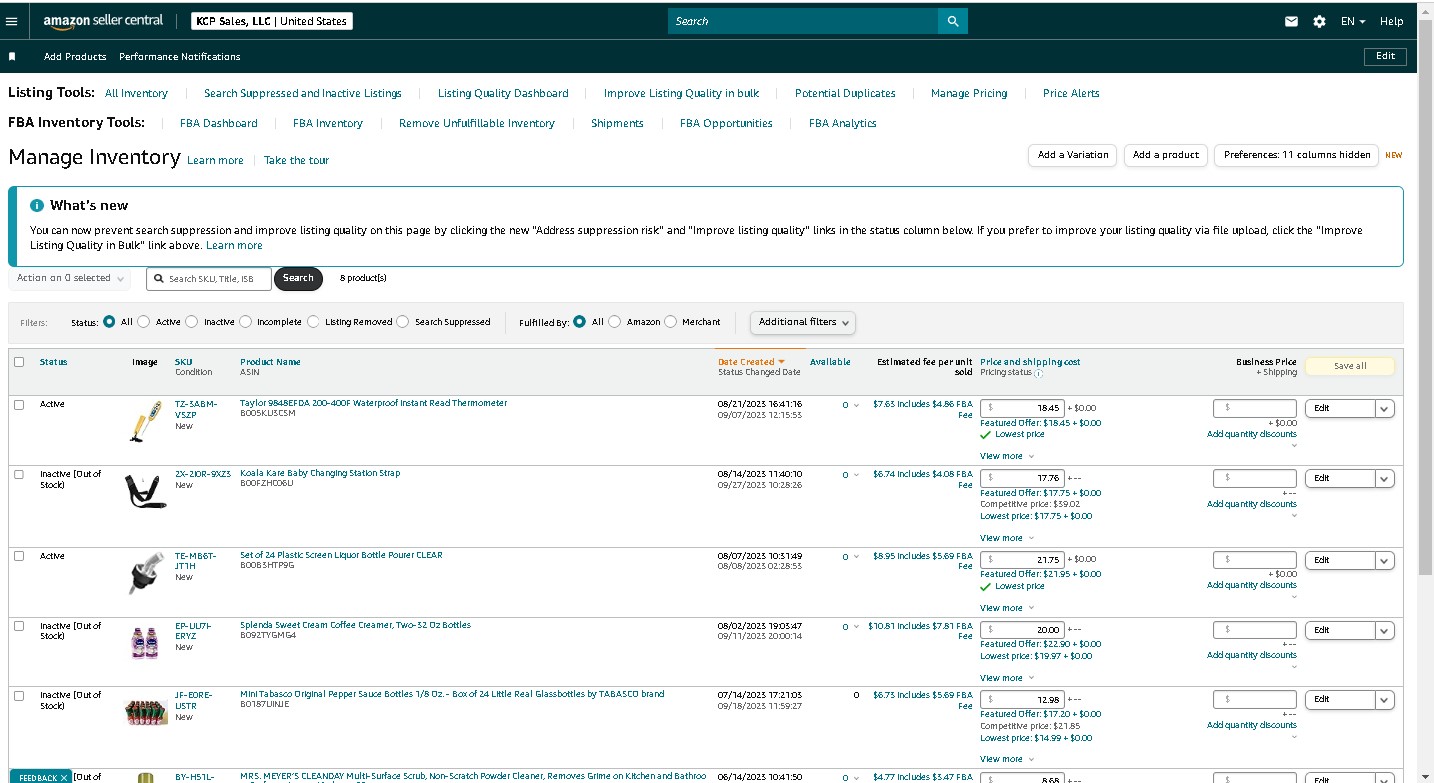The image size is (1434, 783).
Task: Click the Save all button
Action: tap(1350, 366)
